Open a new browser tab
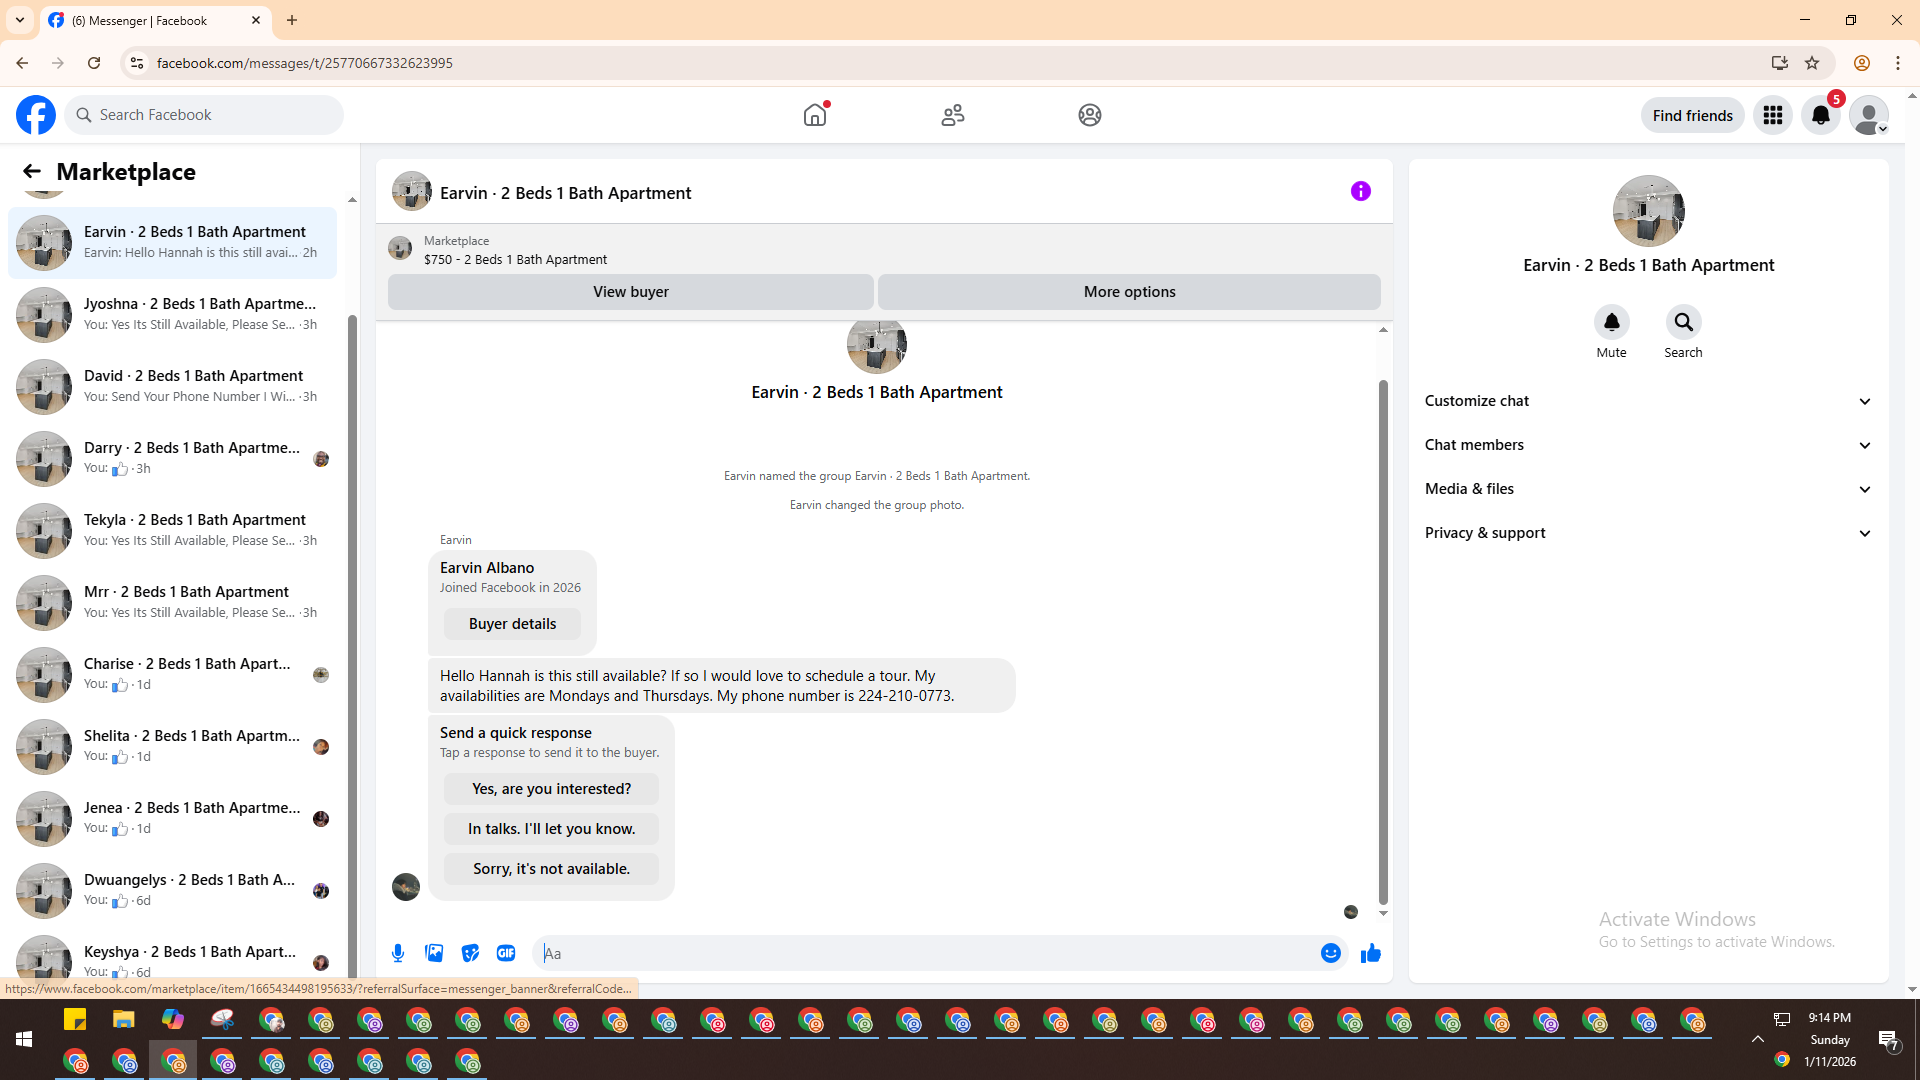 pos(292,20)
